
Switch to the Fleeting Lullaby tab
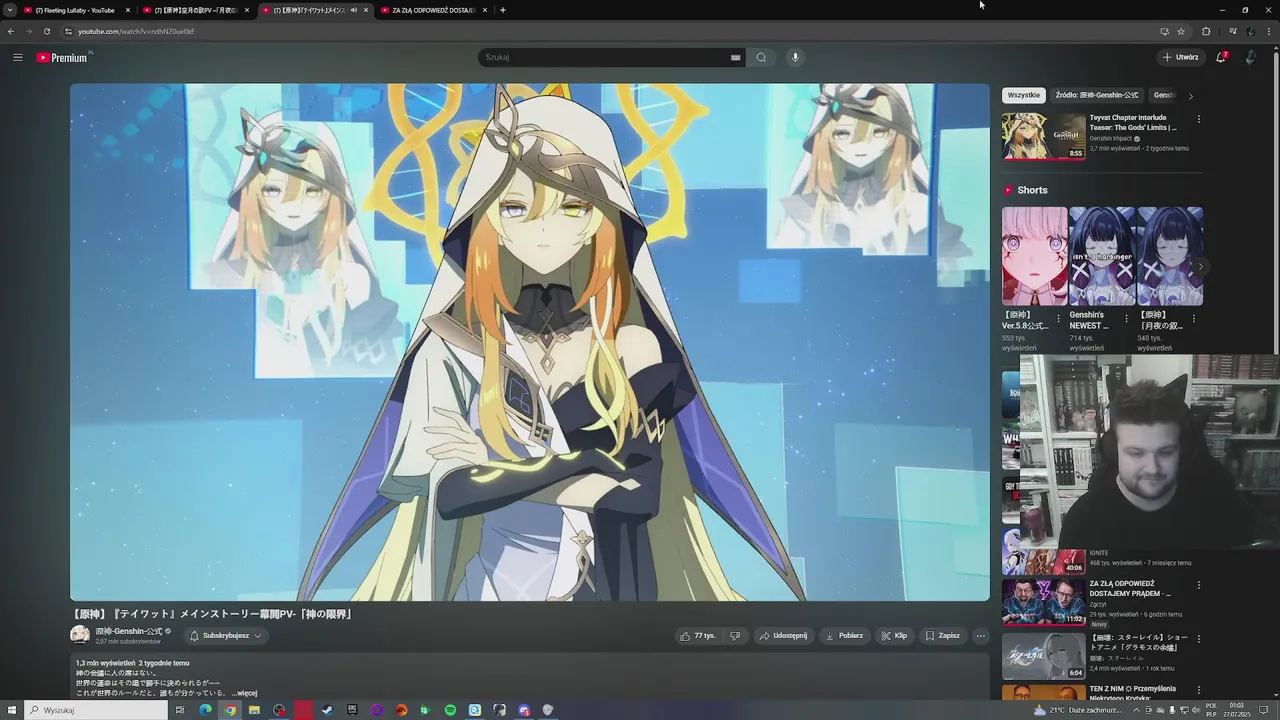75,10
